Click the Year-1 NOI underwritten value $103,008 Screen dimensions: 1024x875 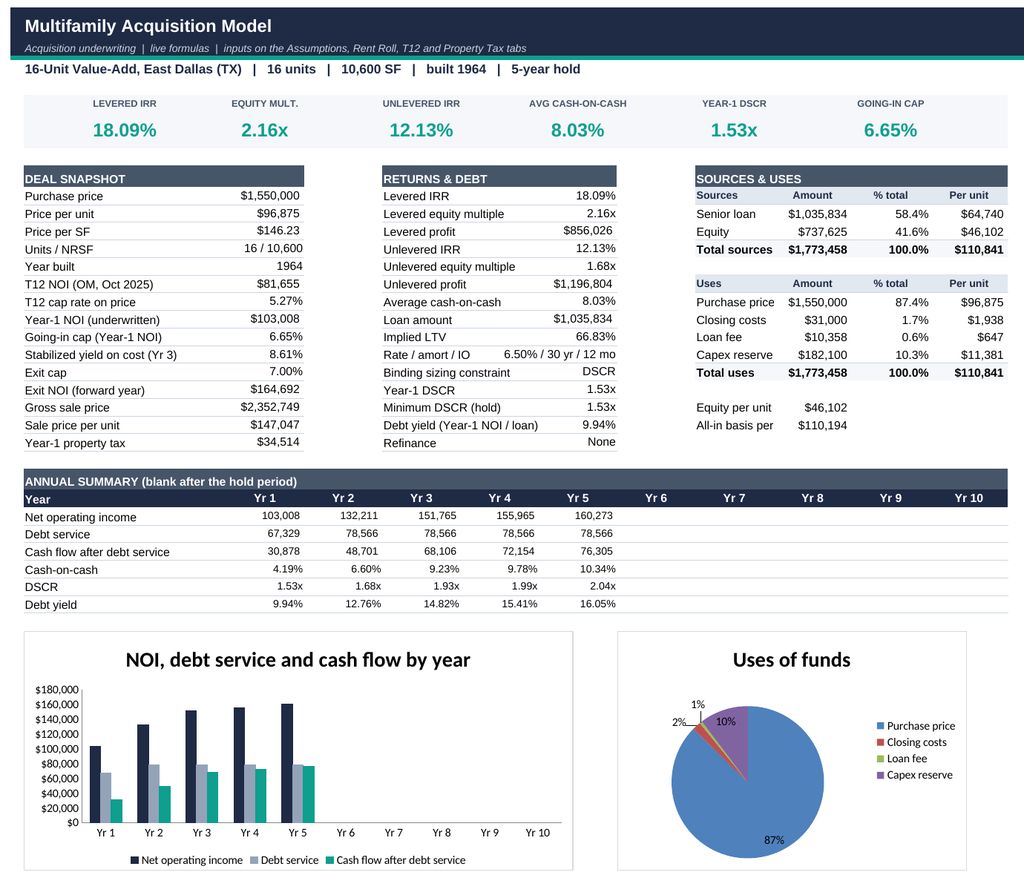point(275,319)
